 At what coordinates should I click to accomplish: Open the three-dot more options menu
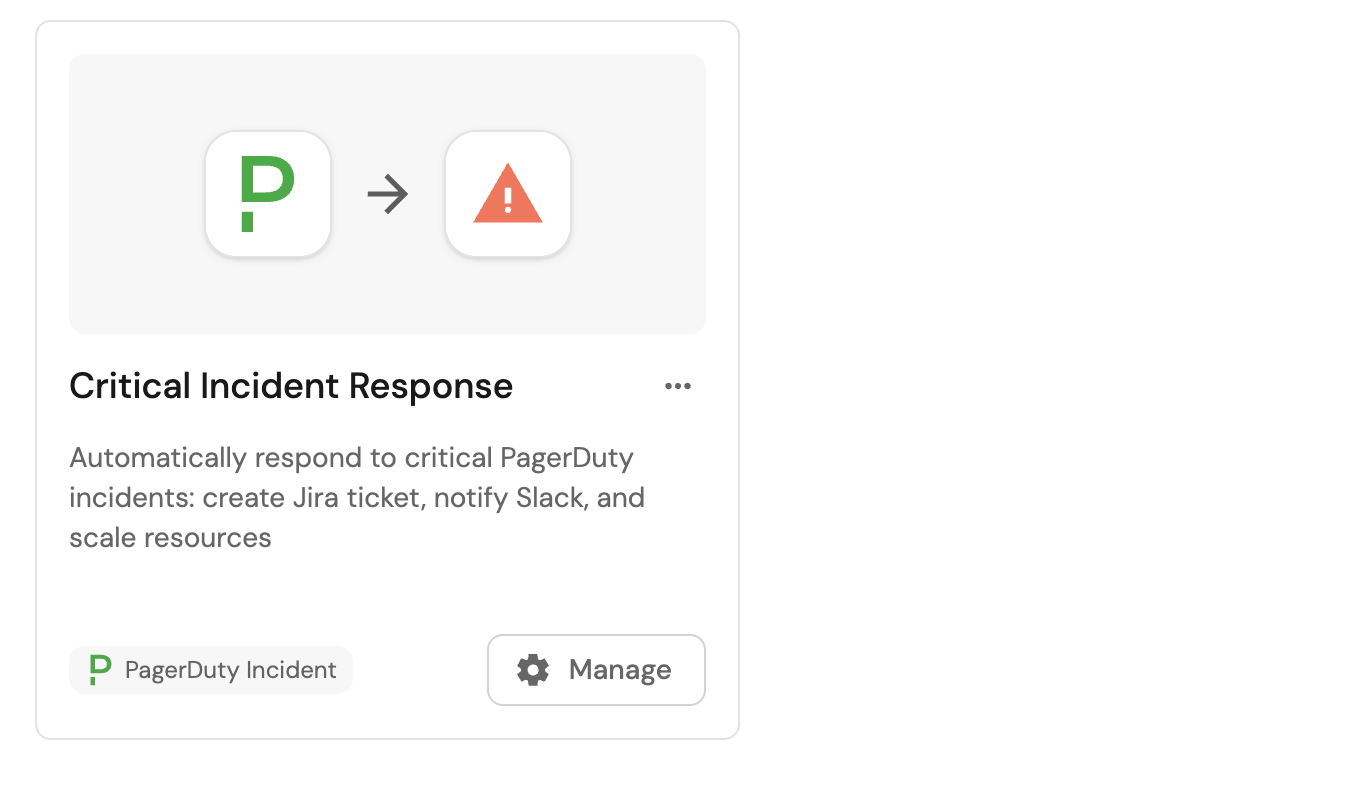tap(678, 387)
